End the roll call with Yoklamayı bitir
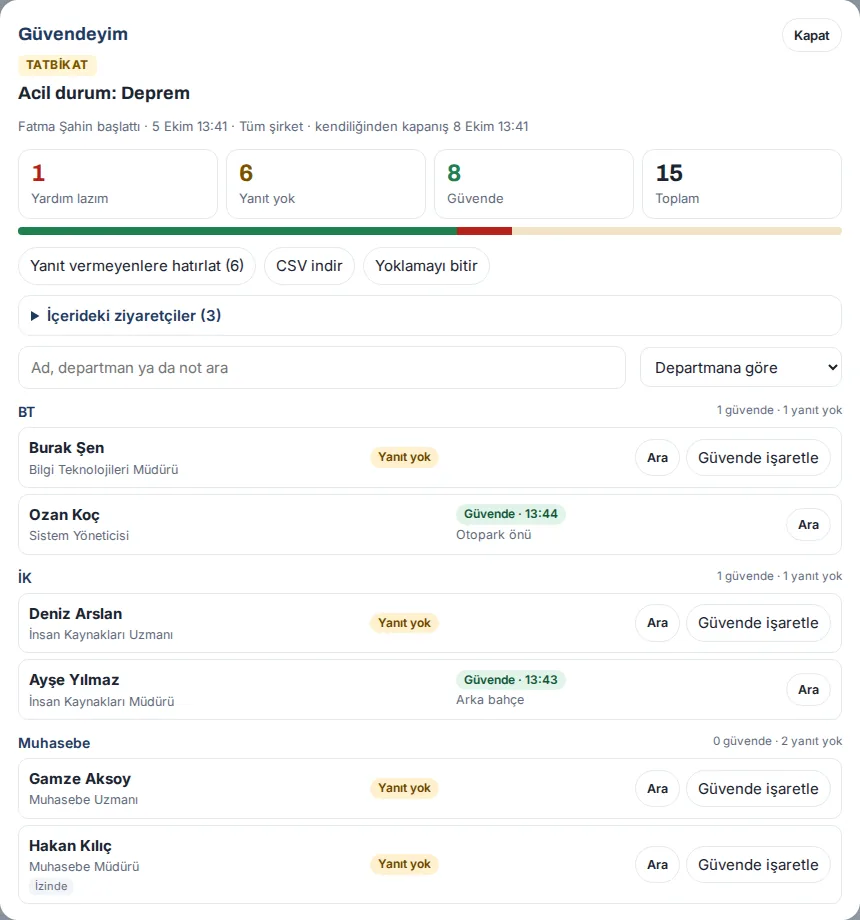Screen dimensions: 860x920 click(426, 266)
